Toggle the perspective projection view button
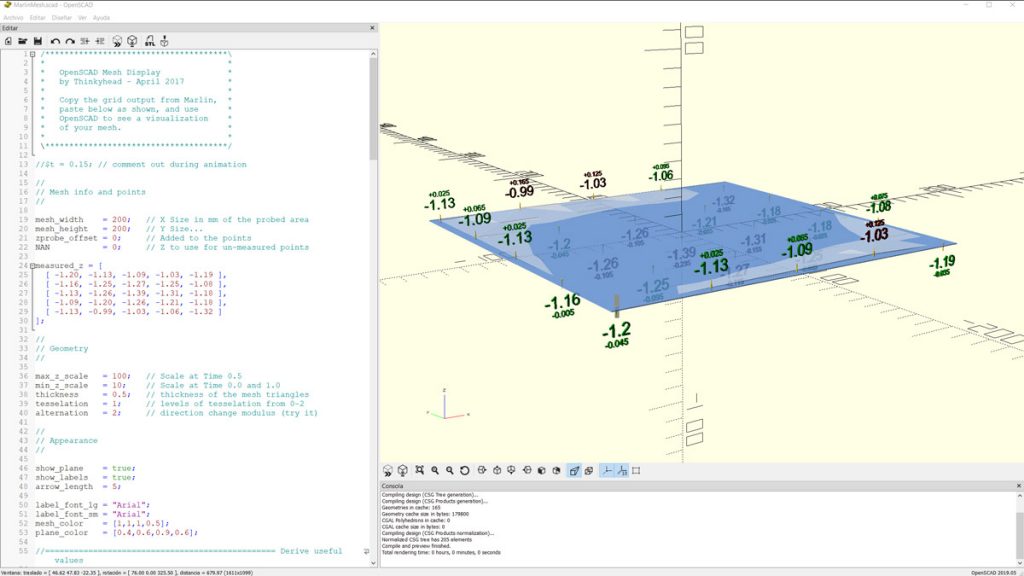The width and height of the screenshot is (1024, 576). (x=574, y=470)
